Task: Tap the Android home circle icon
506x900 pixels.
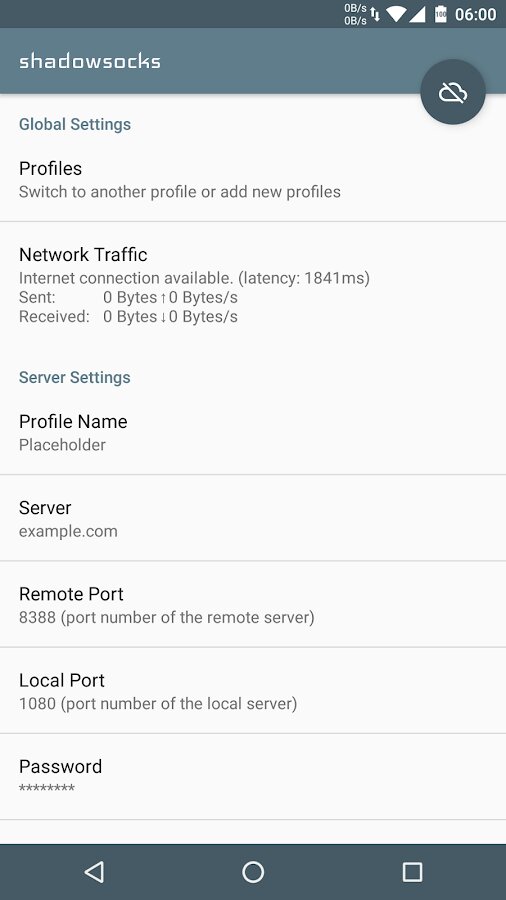Action: (x=253, y=871)
